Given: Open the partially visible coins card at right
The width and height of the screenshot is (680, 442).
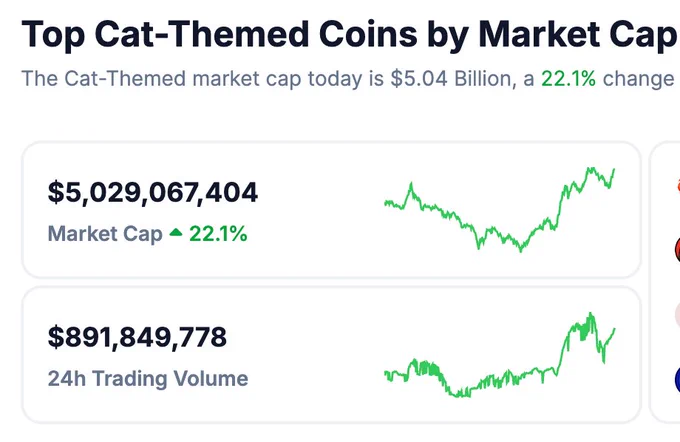Looking at the screenshot, I should pyautogui.click(x=665, y=282).
